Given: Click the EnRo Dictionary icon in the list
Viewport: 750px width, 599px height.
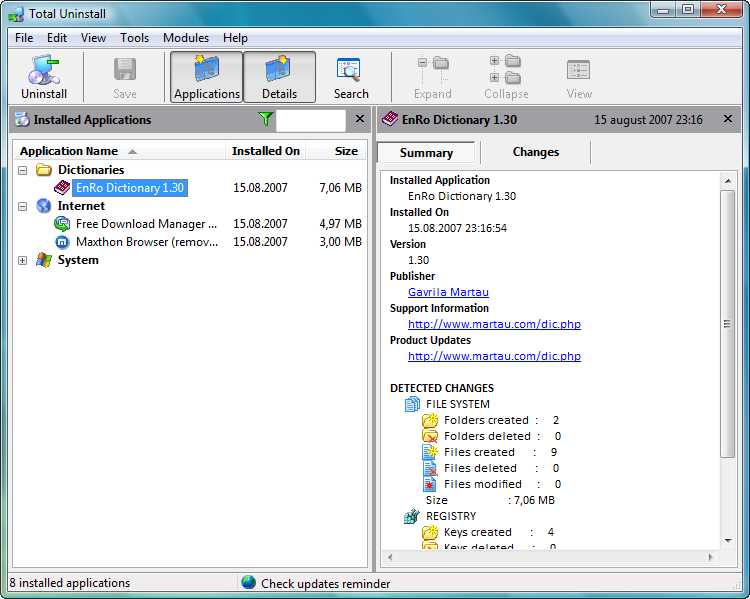Looking at the screenshot, I should pyautogui.click(x=62, y=188).
